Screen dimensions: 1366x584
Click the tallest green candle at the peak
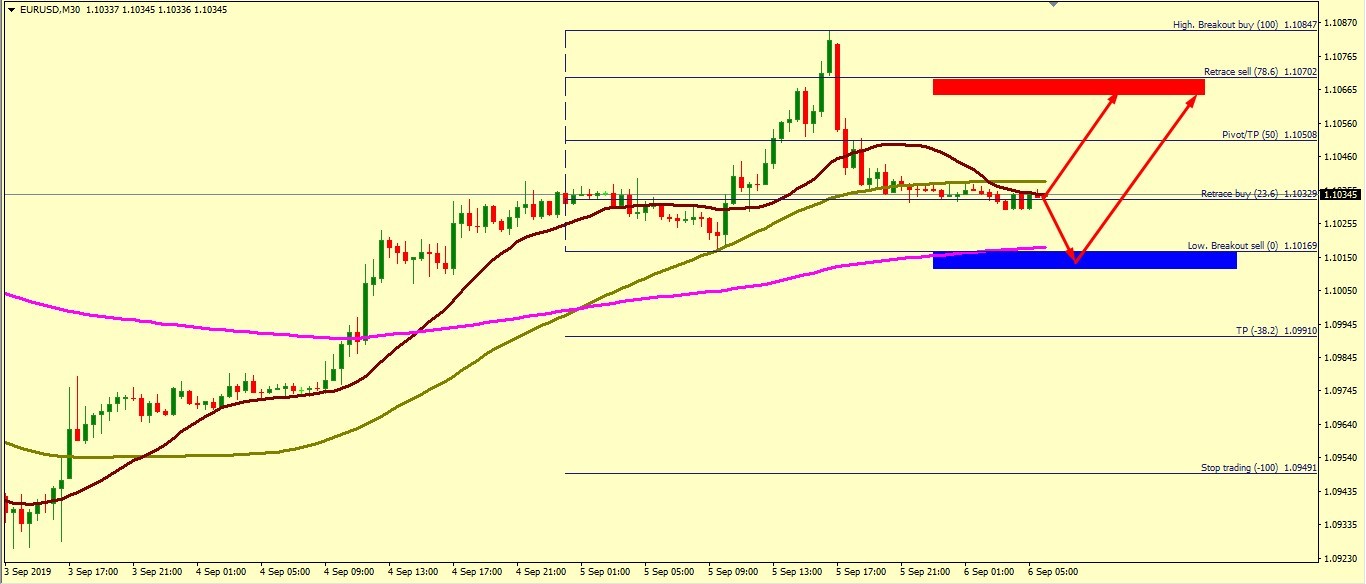pos(829,57)
